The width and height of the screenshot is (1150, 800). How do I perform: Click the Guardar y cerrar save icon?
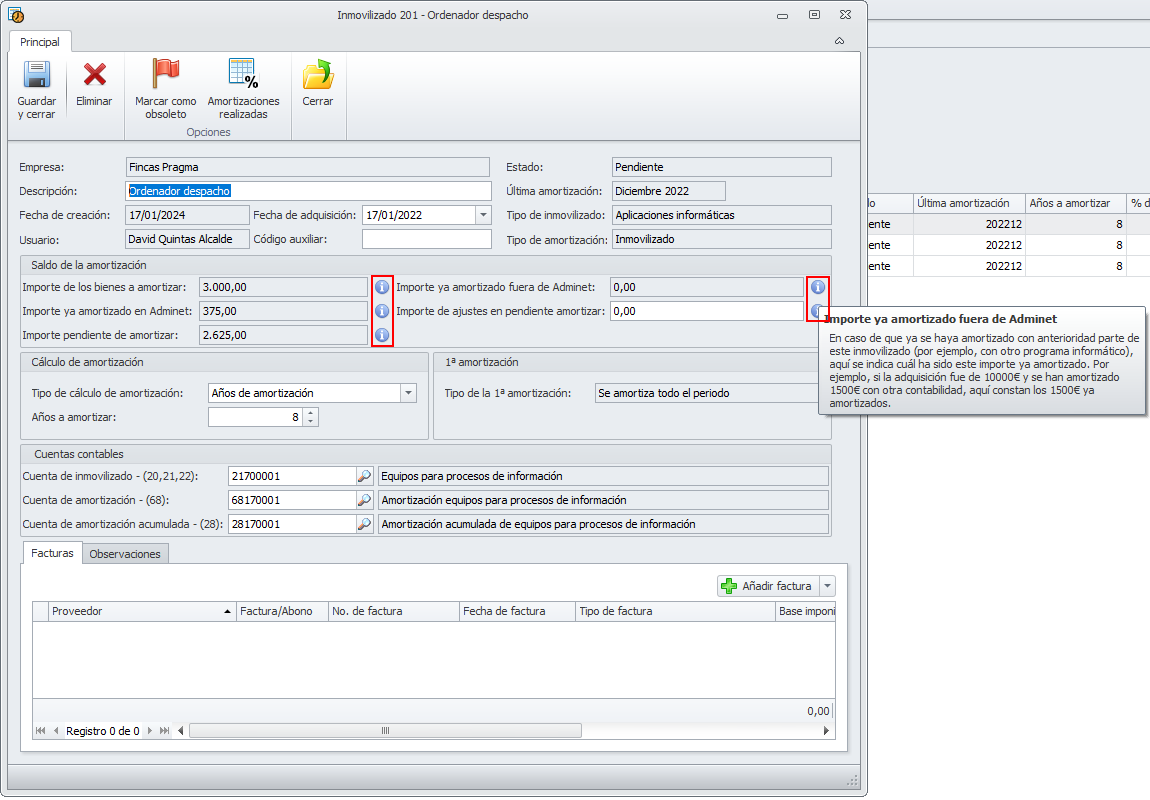tap(37, 75)
